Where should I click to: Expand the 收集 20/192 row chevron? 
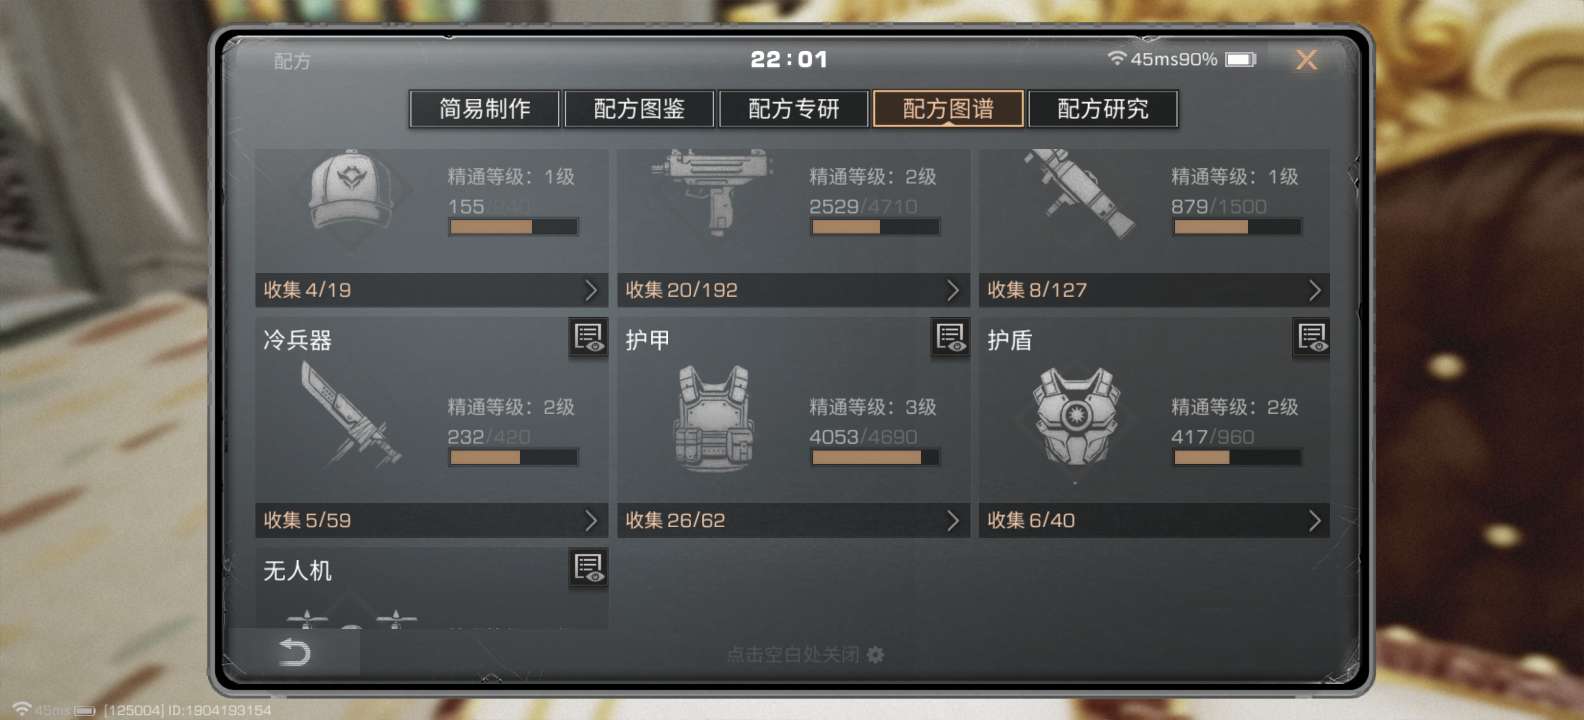point(953,290)
